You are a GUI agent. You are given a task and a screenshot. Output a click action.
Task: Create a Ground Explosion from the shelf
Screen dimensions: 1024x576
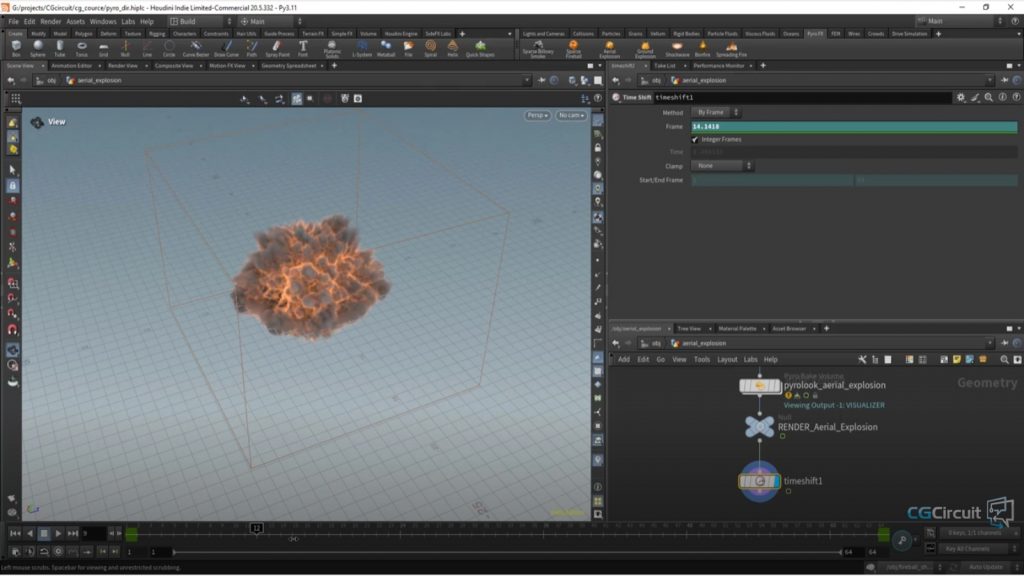pos(645,49)
